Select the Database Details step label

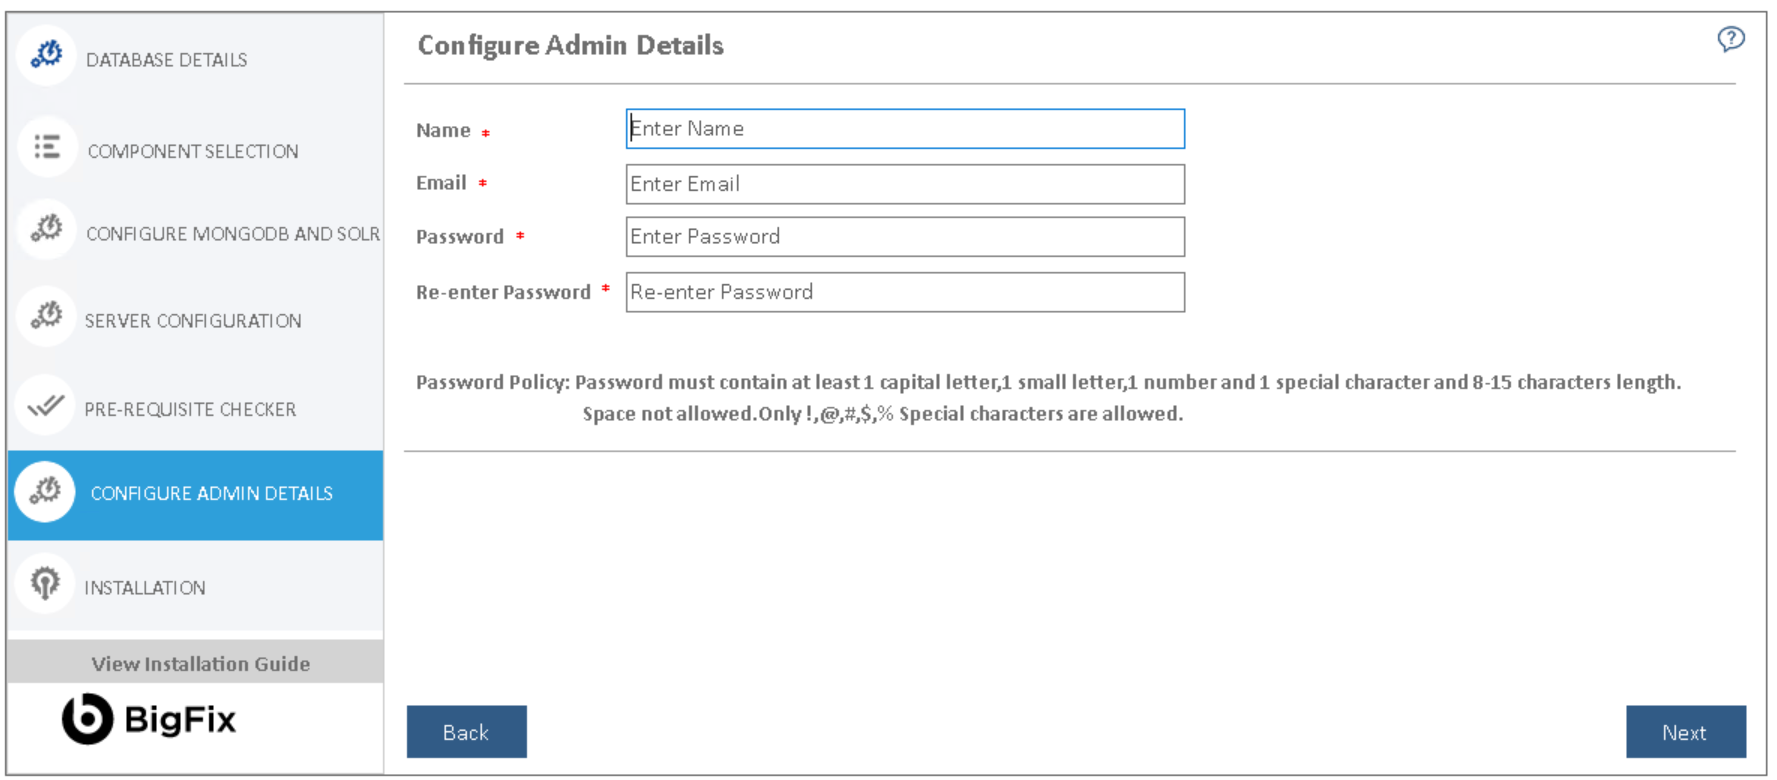pos(166,60)
